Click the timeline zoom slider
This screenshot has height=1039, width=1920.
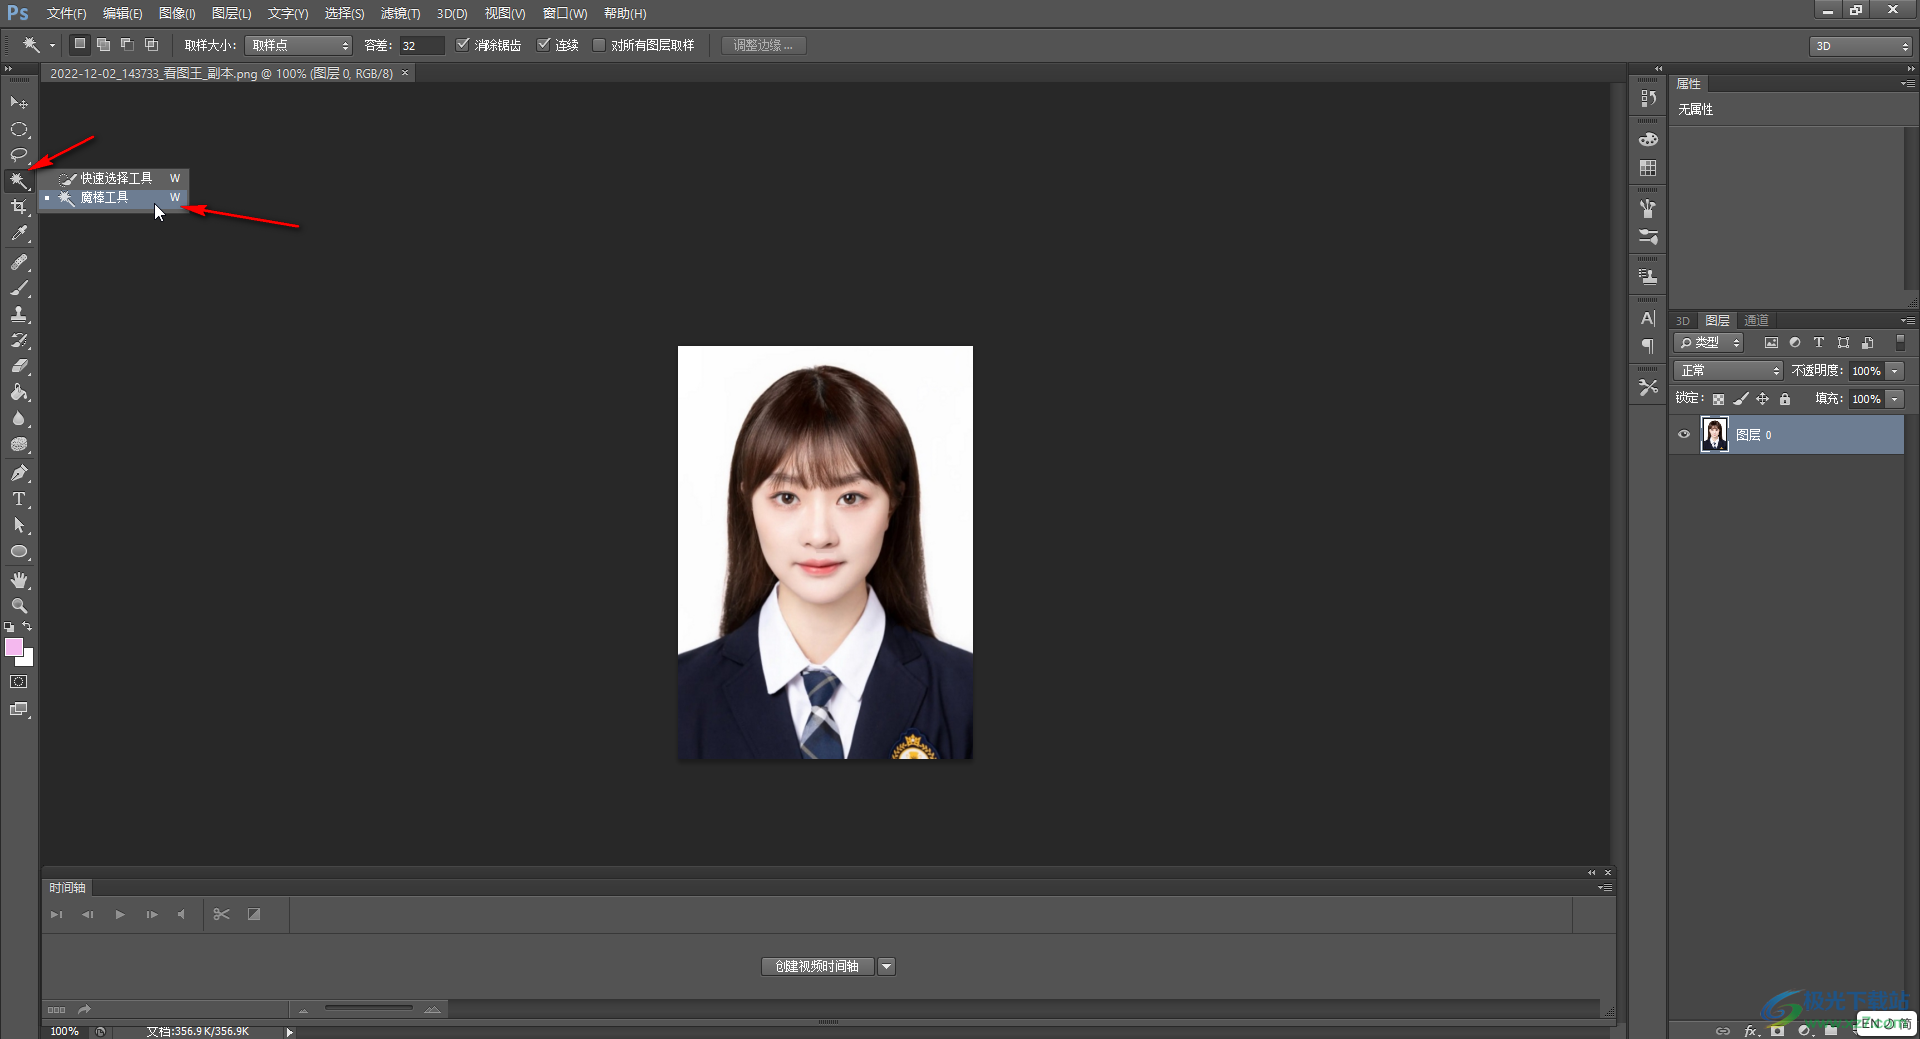point(368,1009)
